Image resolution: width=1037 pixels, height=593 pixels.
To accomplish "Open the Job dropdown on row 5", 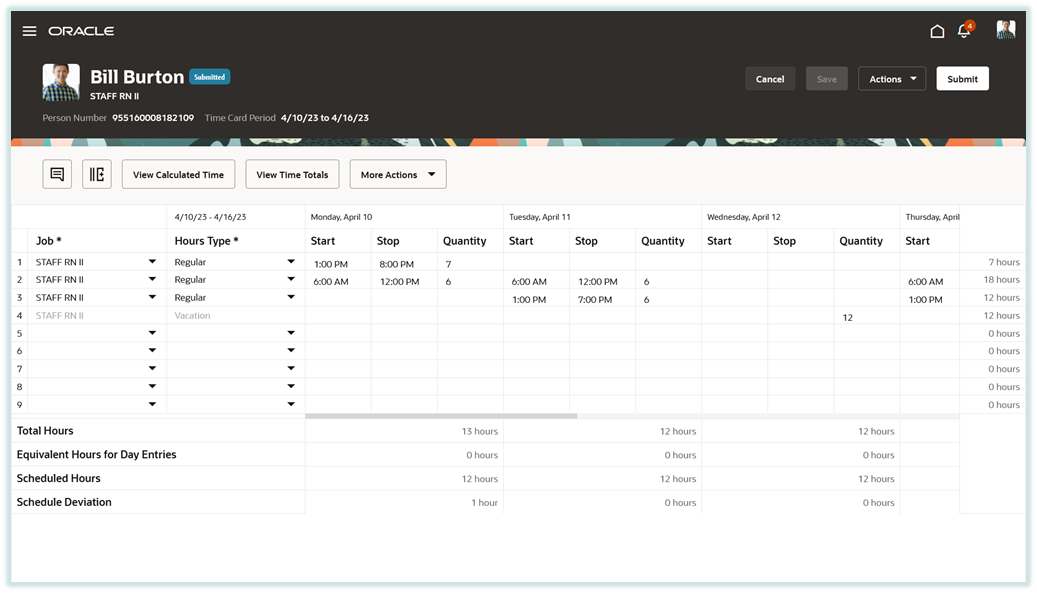I will coord(152,333).
